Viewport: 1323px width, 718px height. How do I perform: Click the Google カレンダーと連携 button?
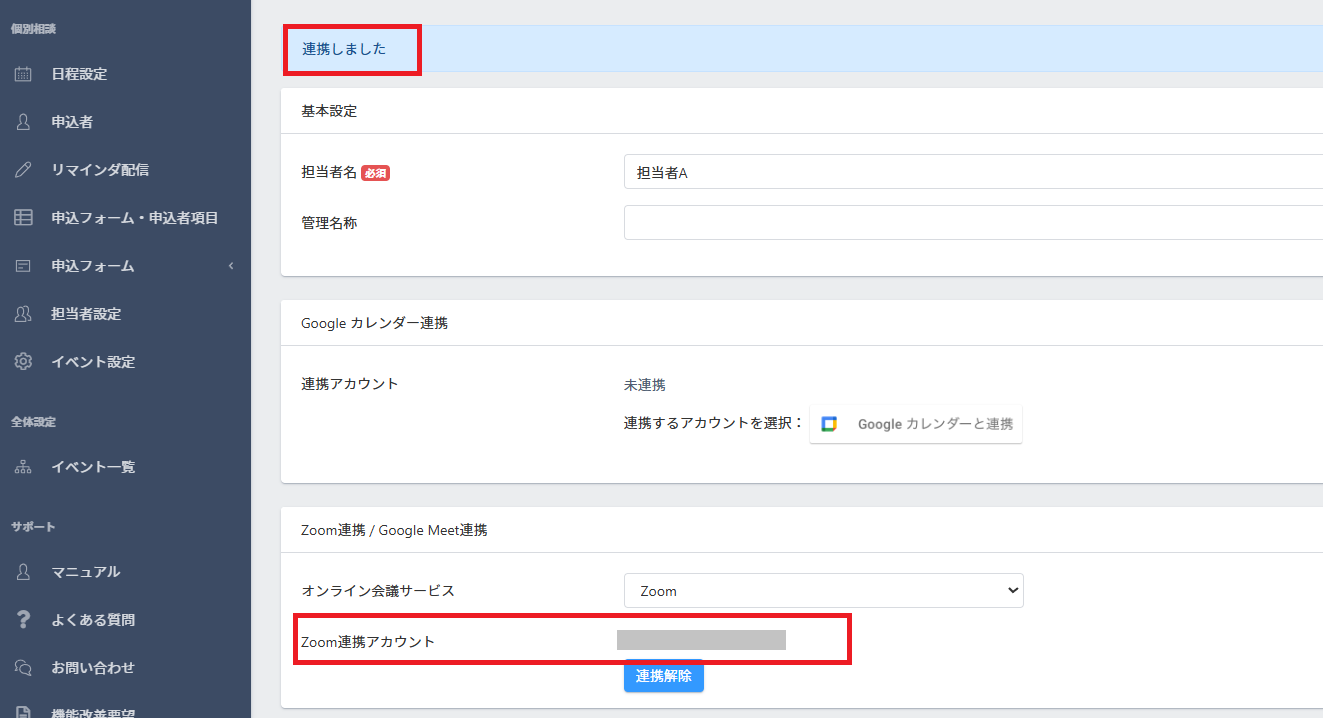[916, 424]
